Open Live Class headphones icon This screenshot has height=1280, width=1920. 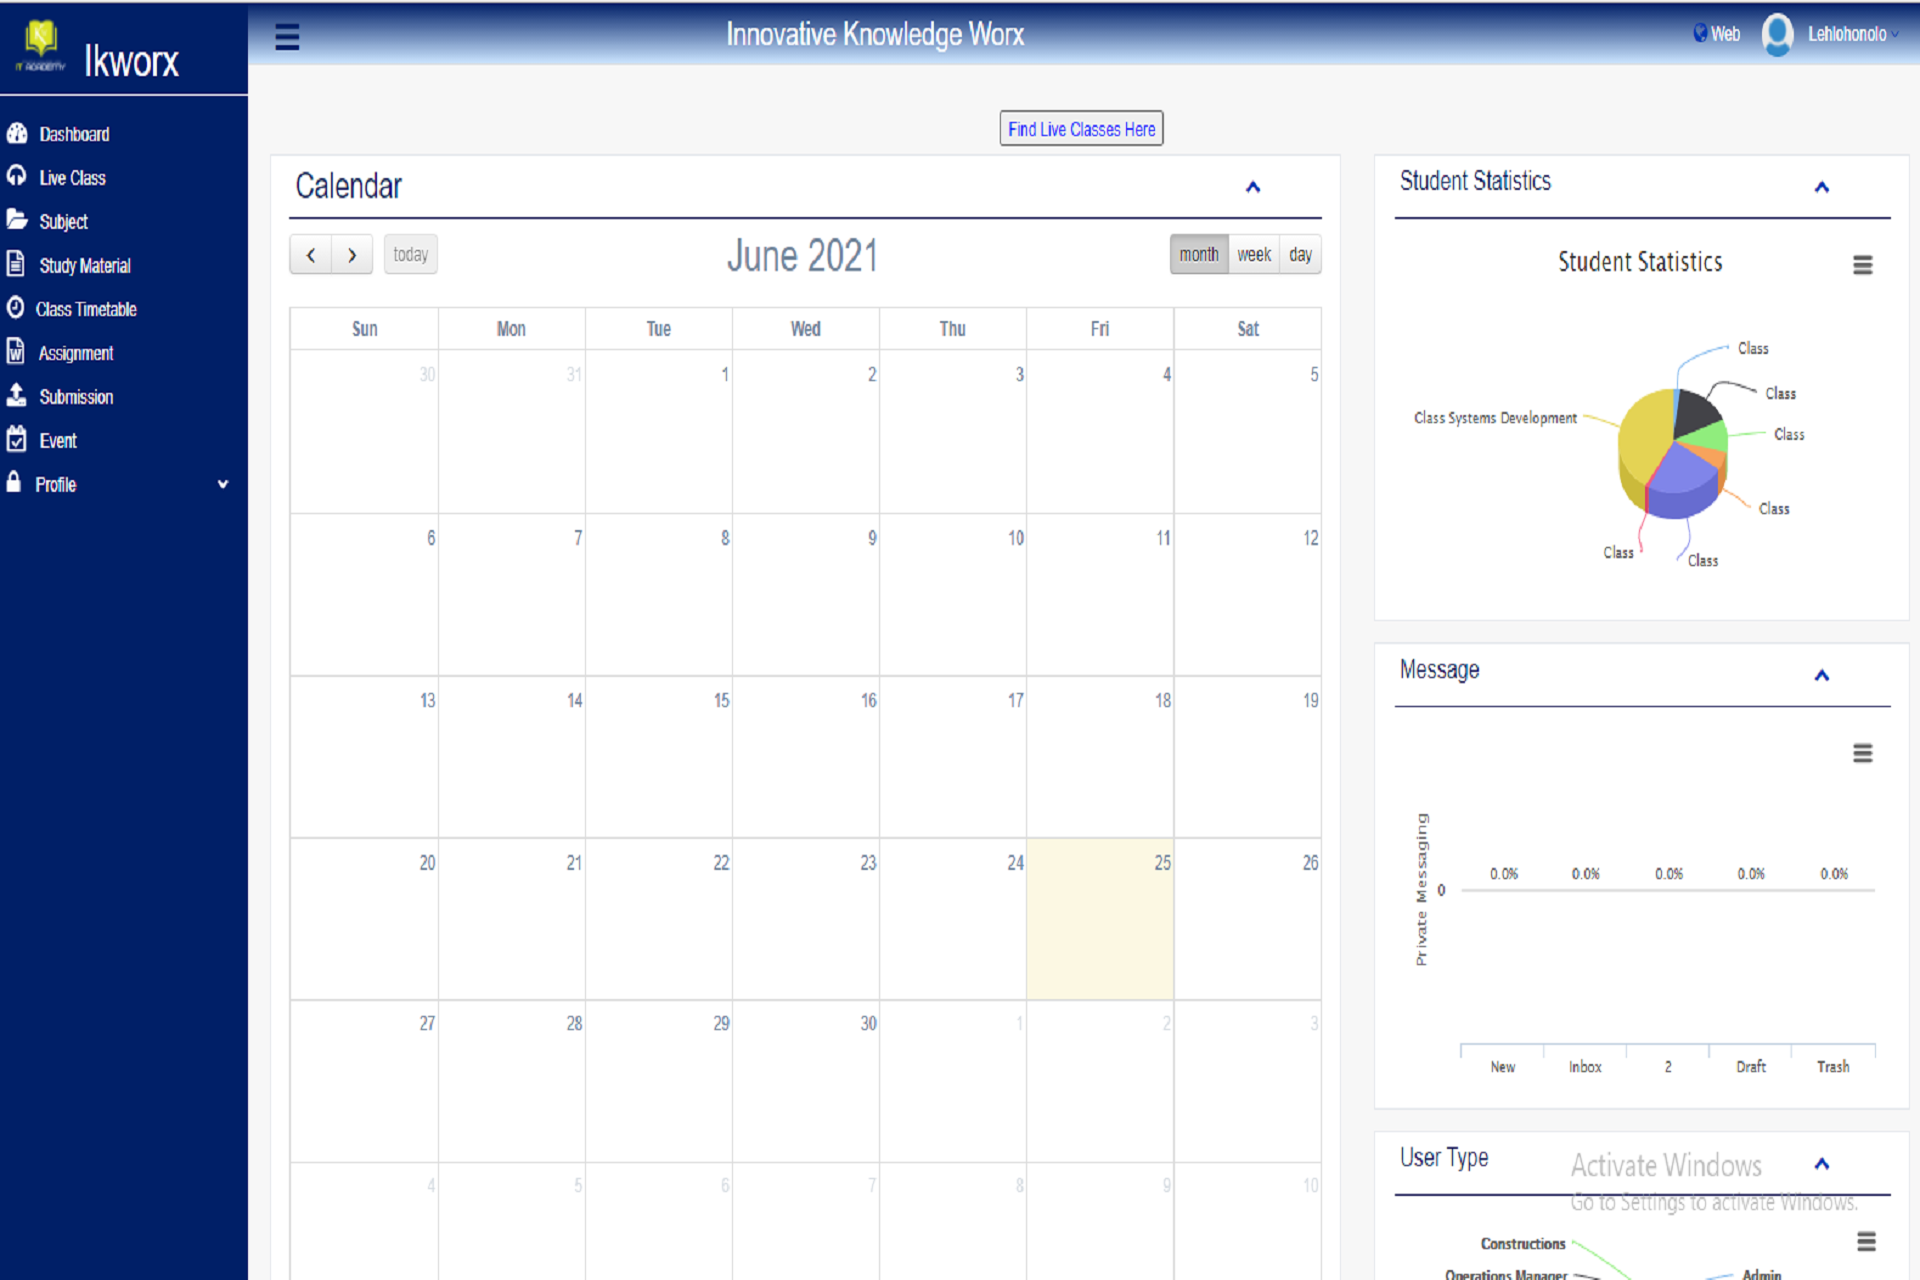coord(17,177)
